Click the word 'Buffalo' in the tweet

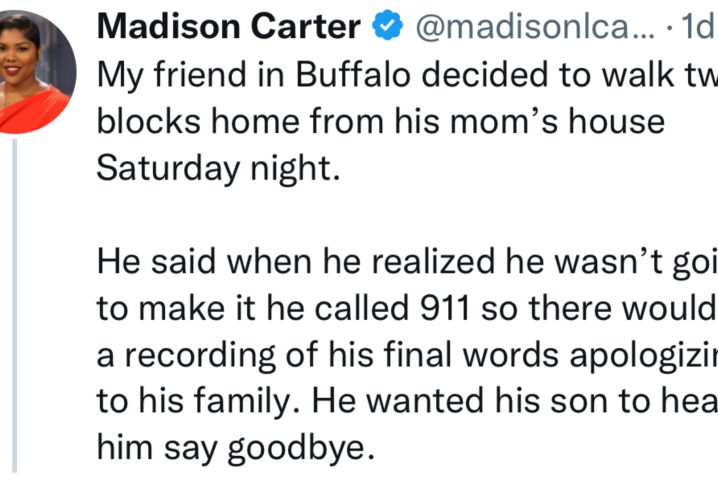[x=353, y=74]
